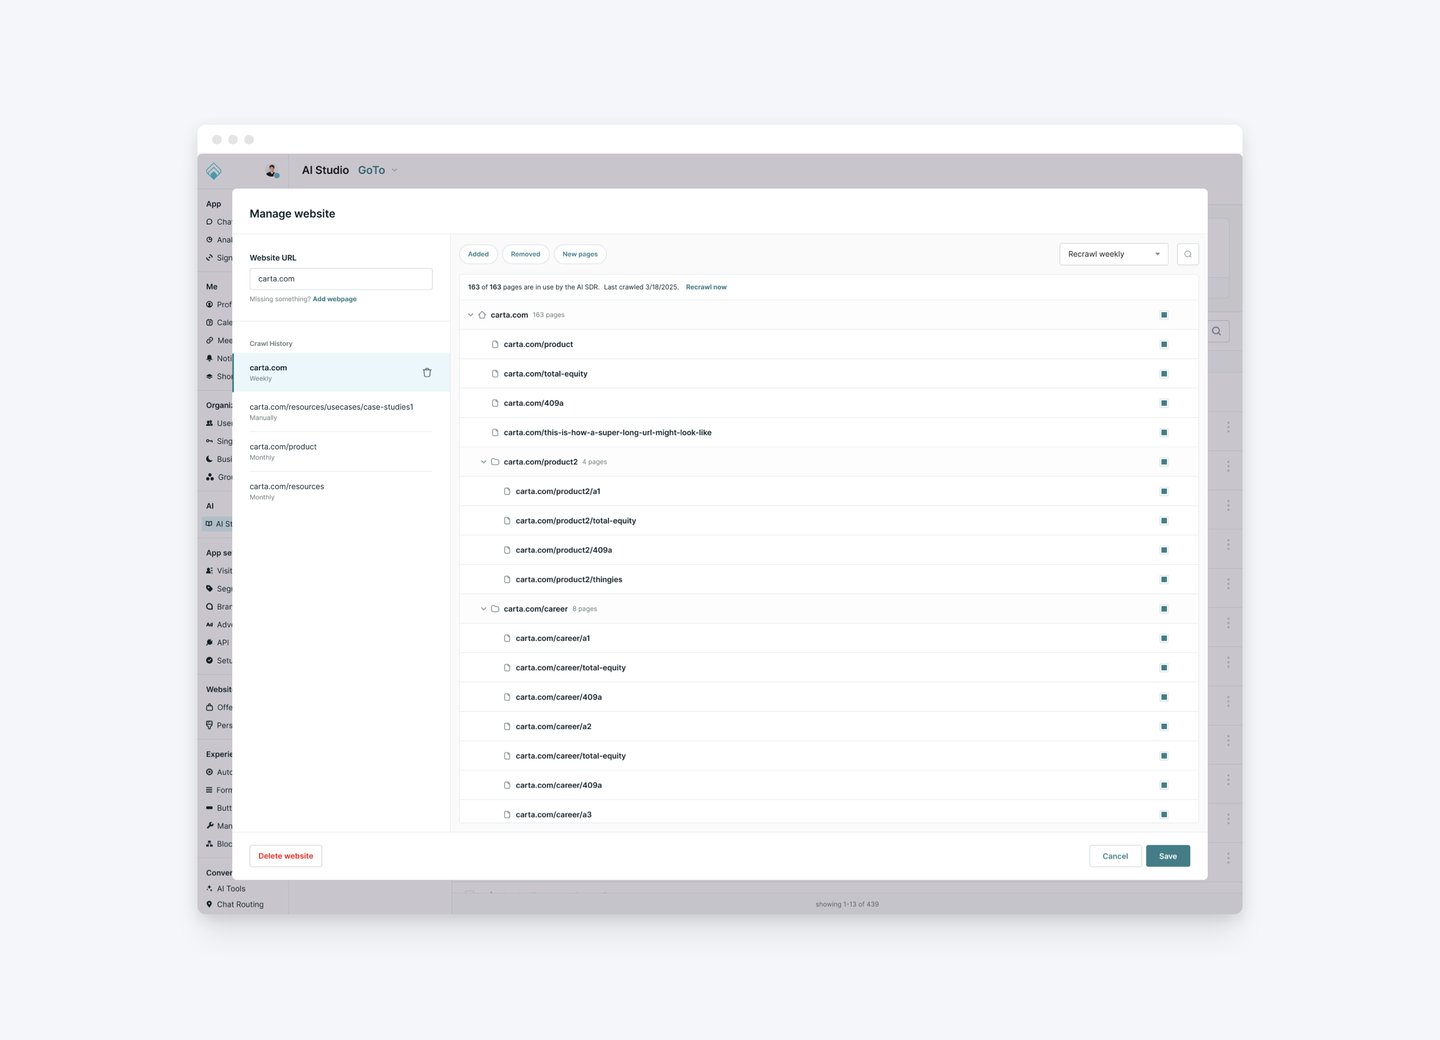Filter pages by the Removed tab

[526, 254]
